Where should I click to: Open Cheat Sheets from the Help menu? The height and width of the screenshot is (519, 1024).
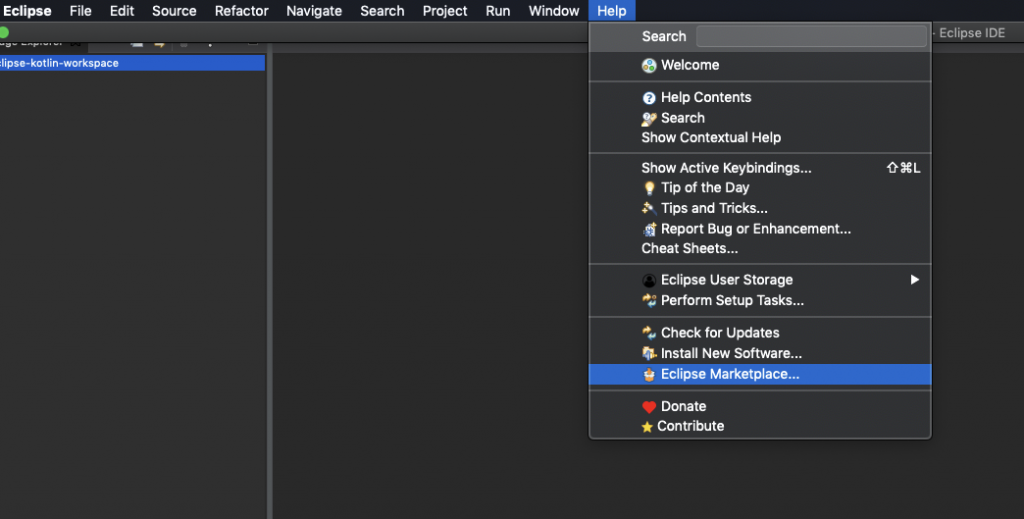pyautogui.click(x=690, y=249)
